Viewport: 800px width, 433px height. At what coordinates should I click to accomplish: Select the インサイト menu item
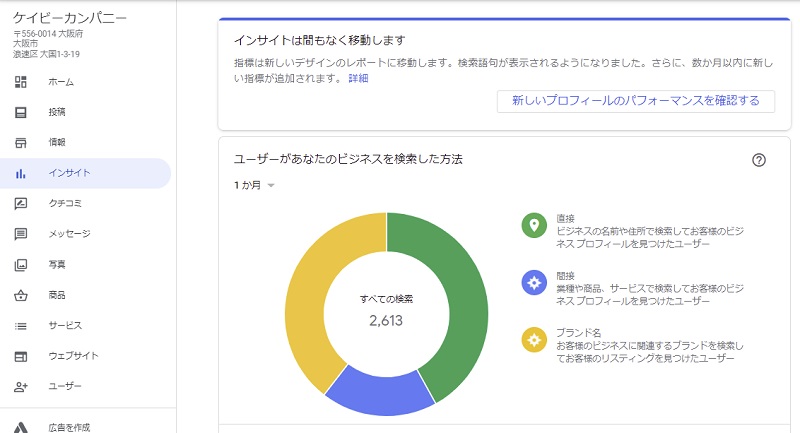[69, 173]
